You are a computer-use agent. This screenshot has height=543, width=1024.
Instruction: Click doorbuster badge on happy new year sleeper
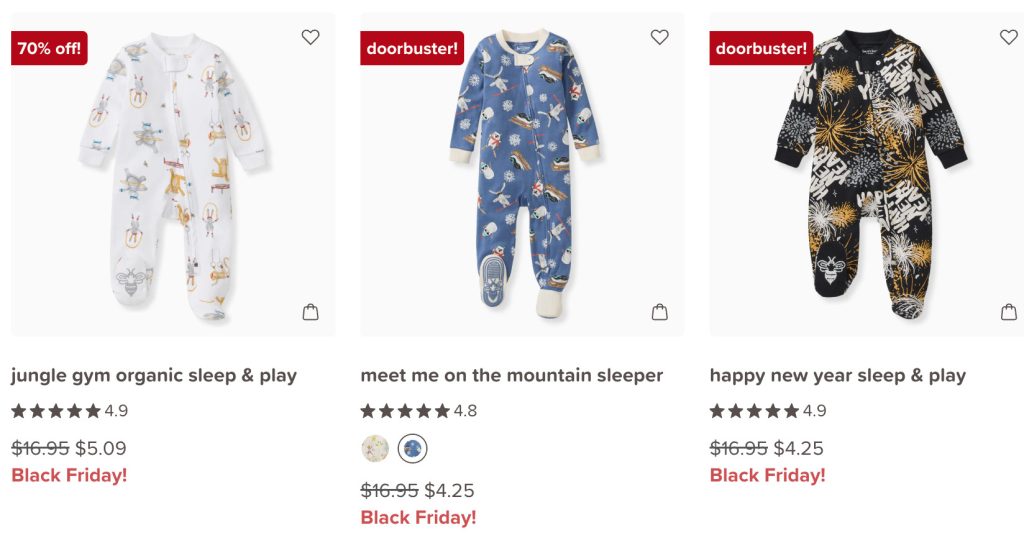761,48
